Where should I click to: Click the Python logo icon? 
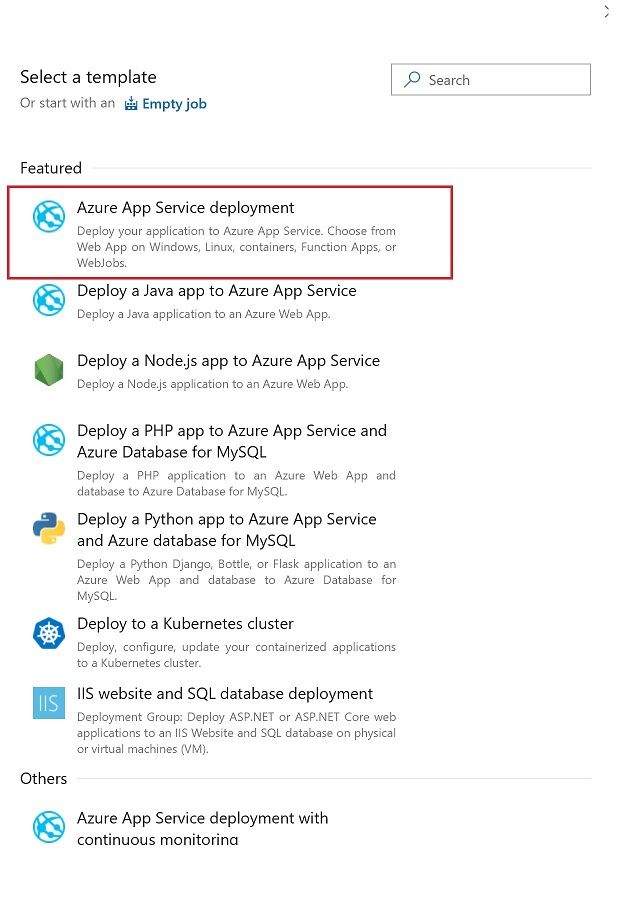[x=49, y=529]
